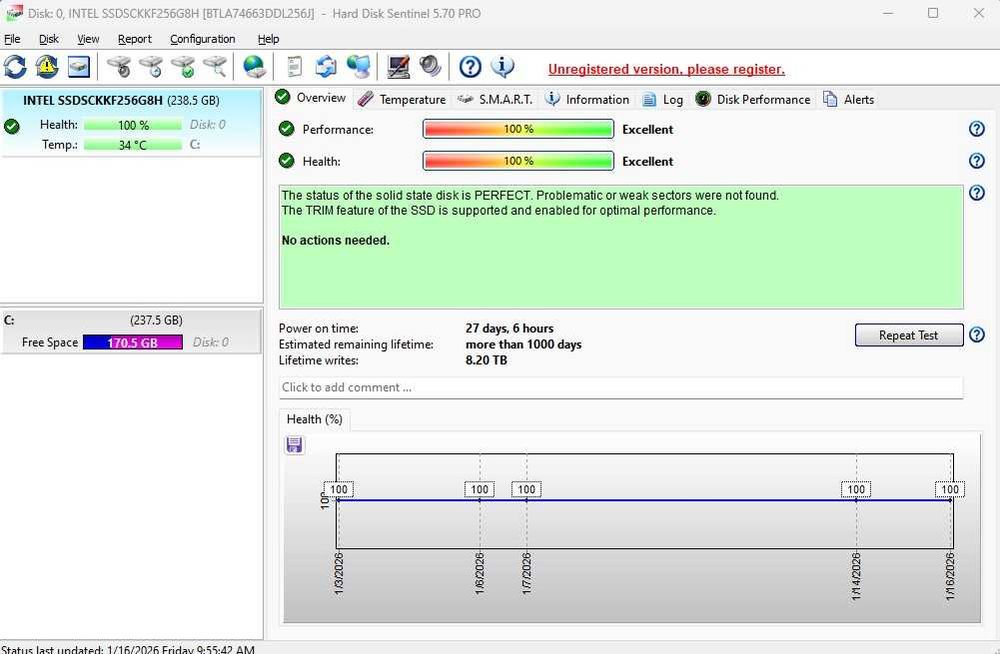The height and width of the screenshot is (654, 1000).
Task: Switch to the Information tab
Action: [588, 100]
